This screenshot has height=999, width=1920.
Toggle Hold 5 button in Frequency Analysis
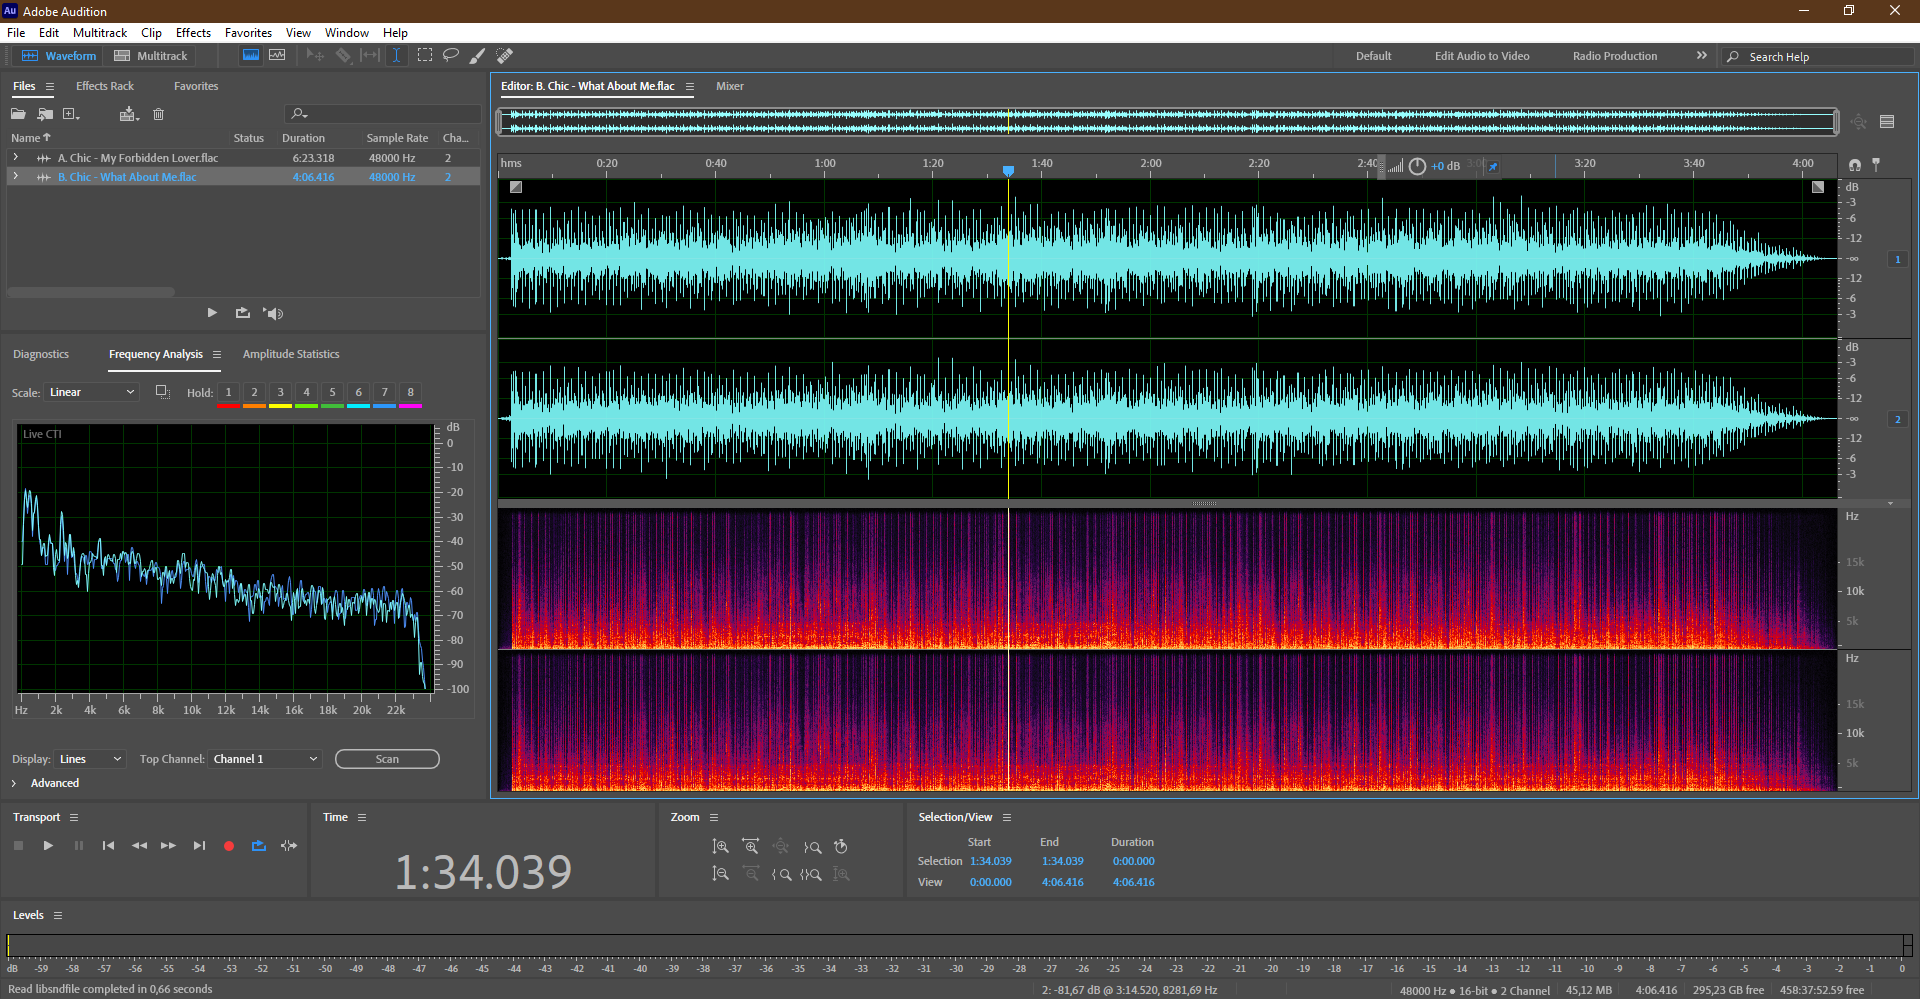tap(332, 392)
